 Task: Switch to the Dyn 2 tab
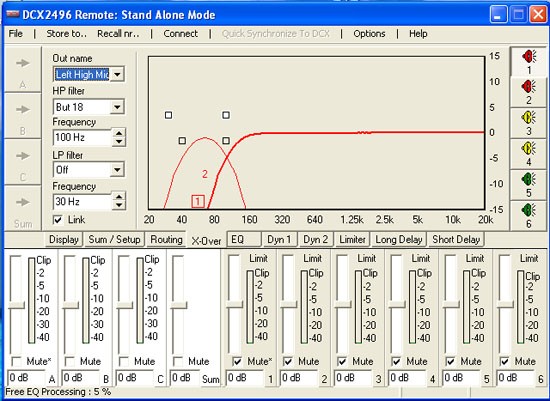point(315,240)
